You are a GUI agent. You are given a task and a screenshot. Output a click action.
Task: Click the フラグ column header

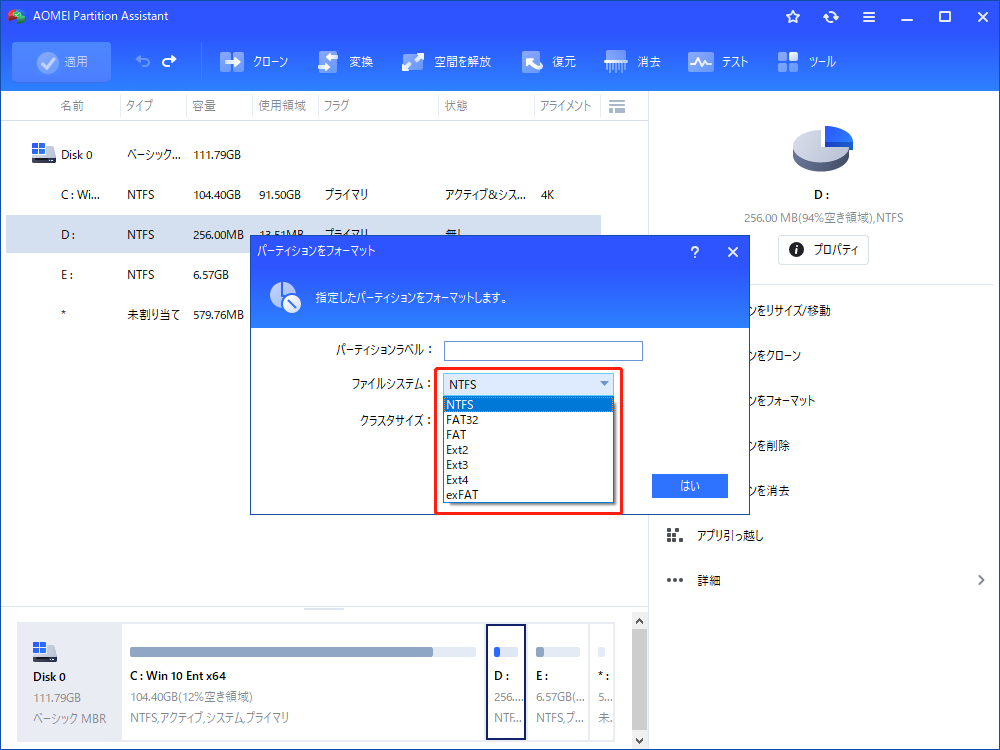point(336,106)
